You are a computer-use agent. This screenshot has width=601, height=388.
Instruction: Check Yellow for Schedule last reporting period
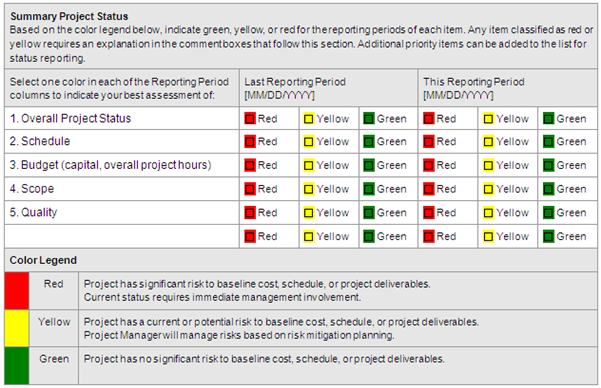click(309, 142)
